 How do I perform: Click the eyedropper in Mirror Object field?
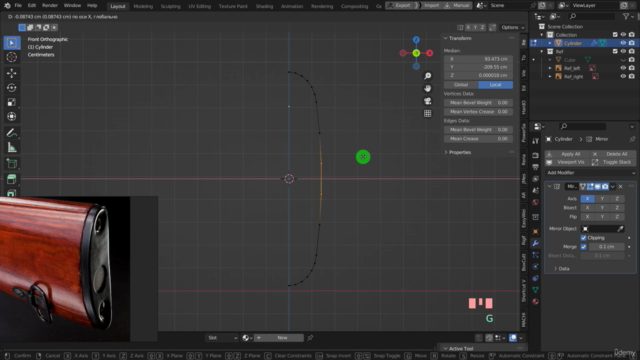(x=620, y=229)
